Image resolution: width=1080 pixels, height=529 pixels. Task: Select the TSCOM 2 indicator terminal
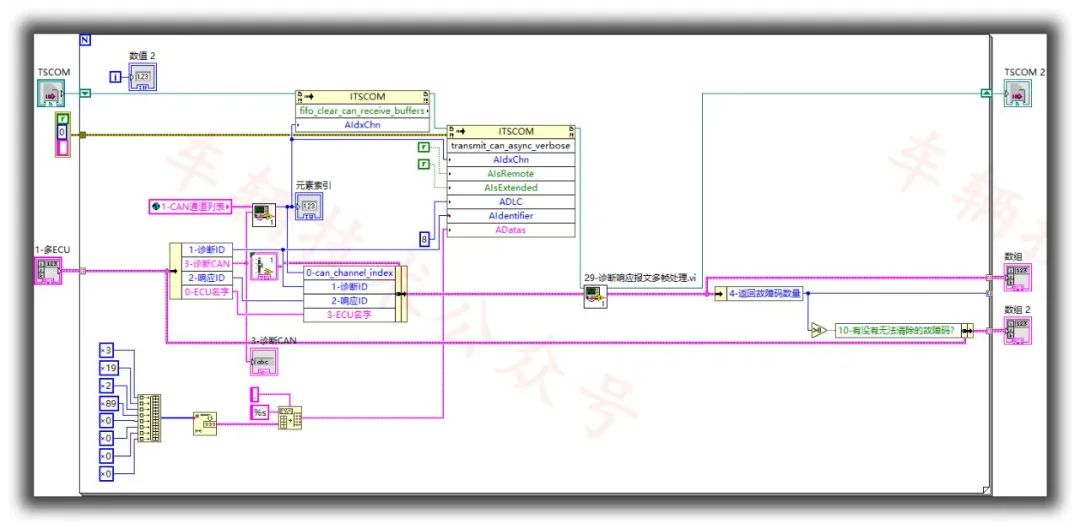[x=1017, y=93]
